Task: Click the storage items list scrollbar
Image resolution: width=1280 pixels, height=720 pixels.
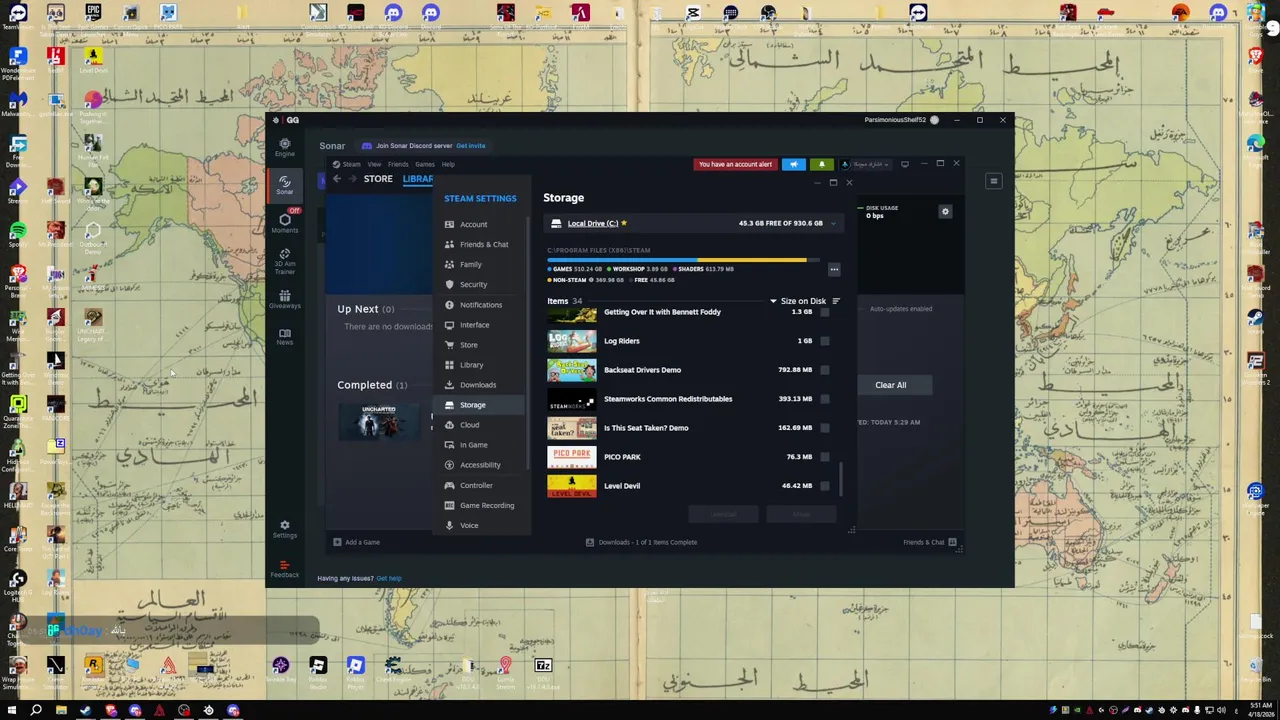Action: tap(841, 478)
